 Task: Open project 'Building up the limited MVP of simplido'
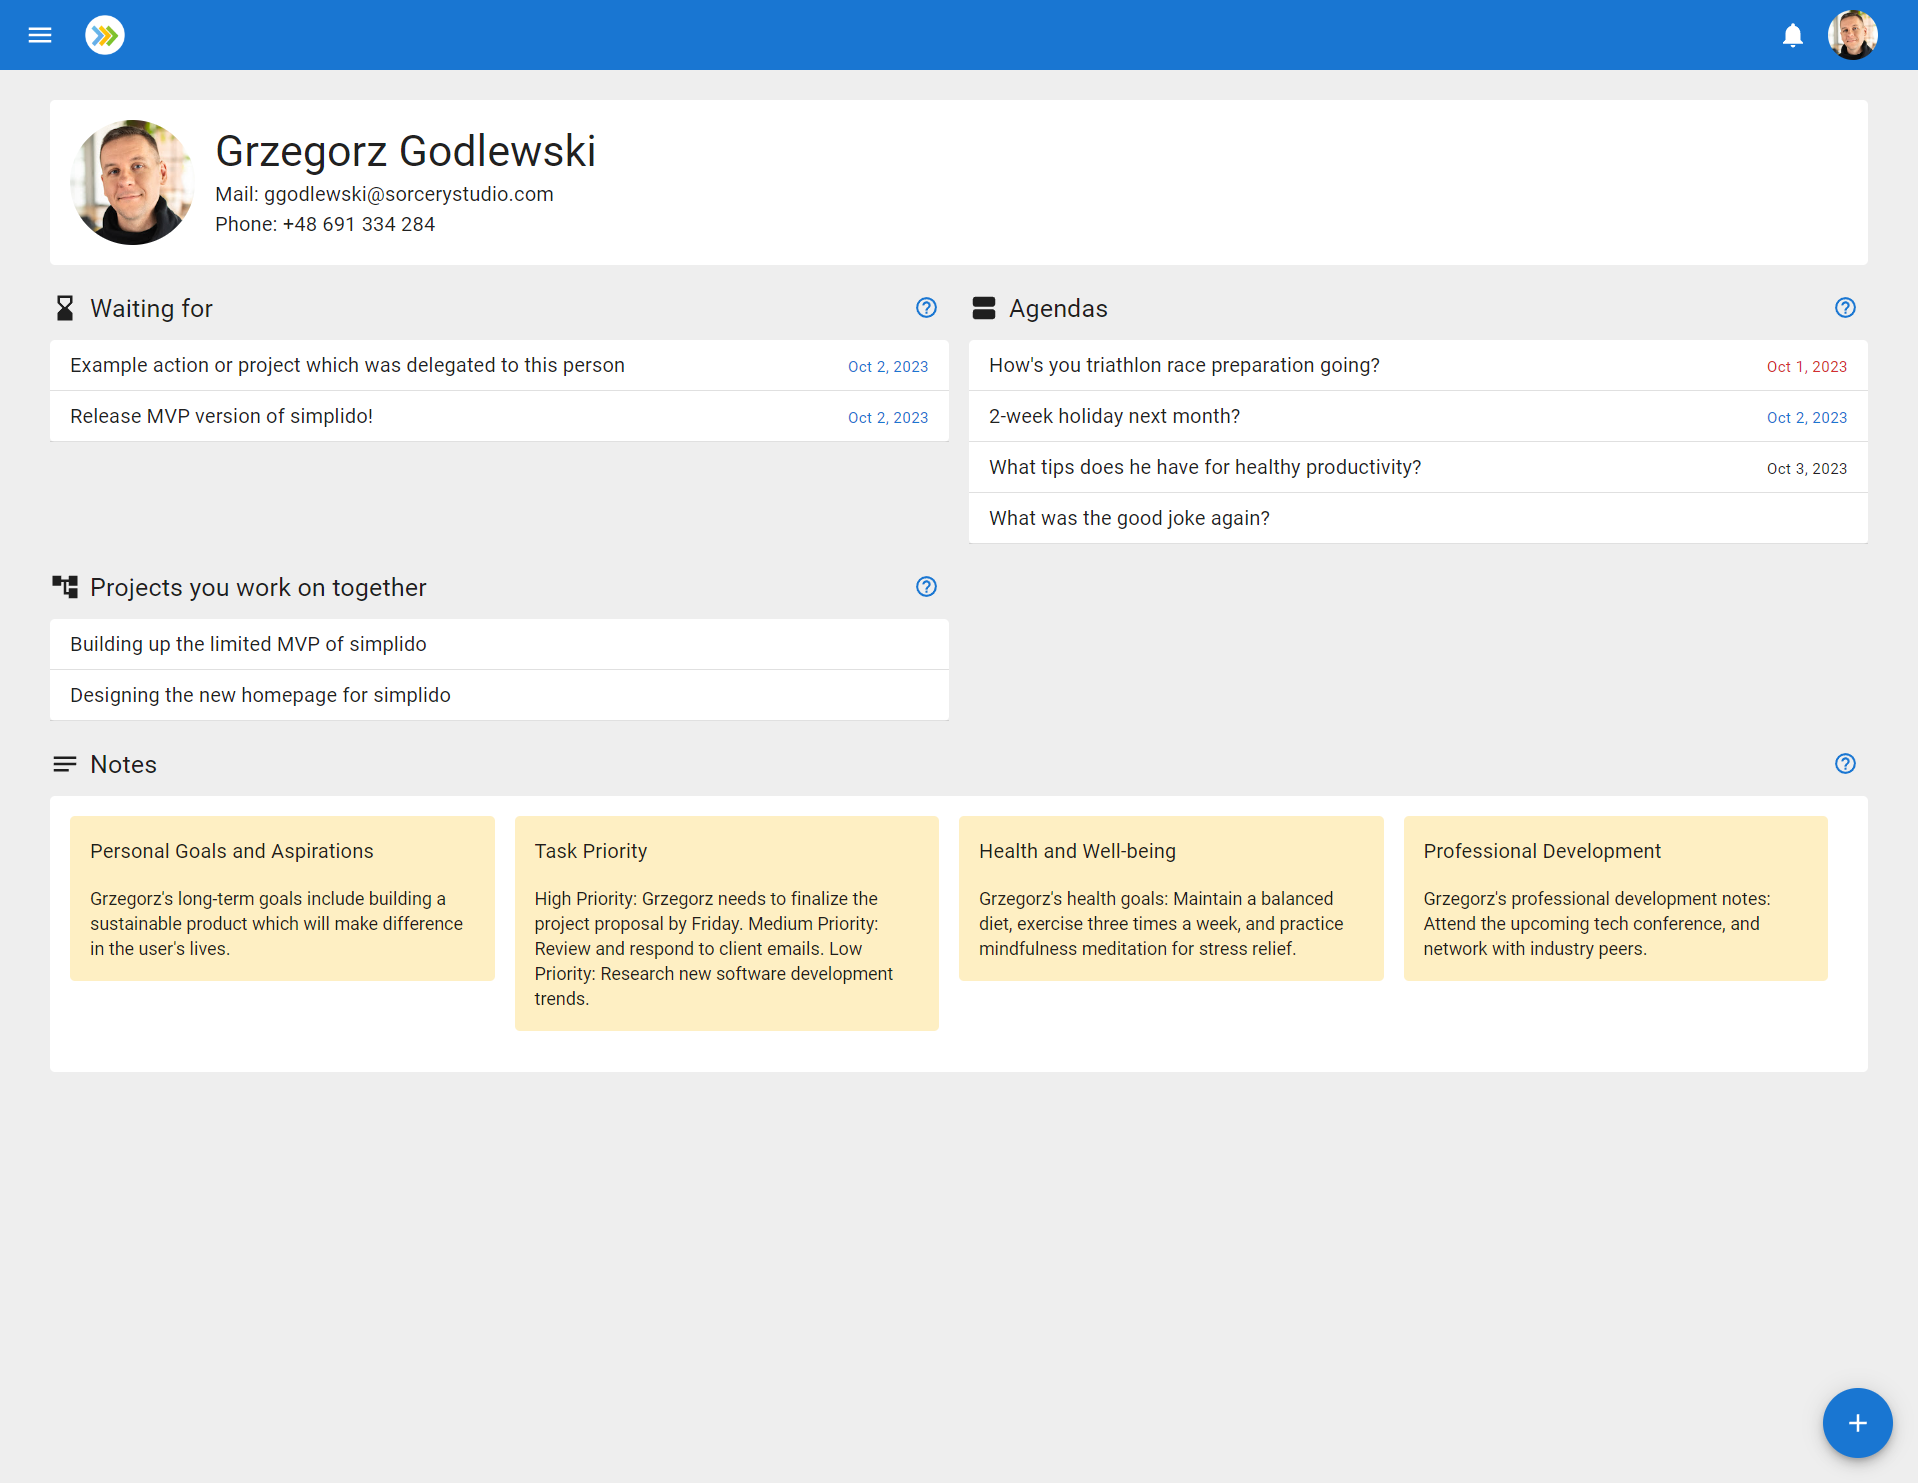(x=499, y=644)
